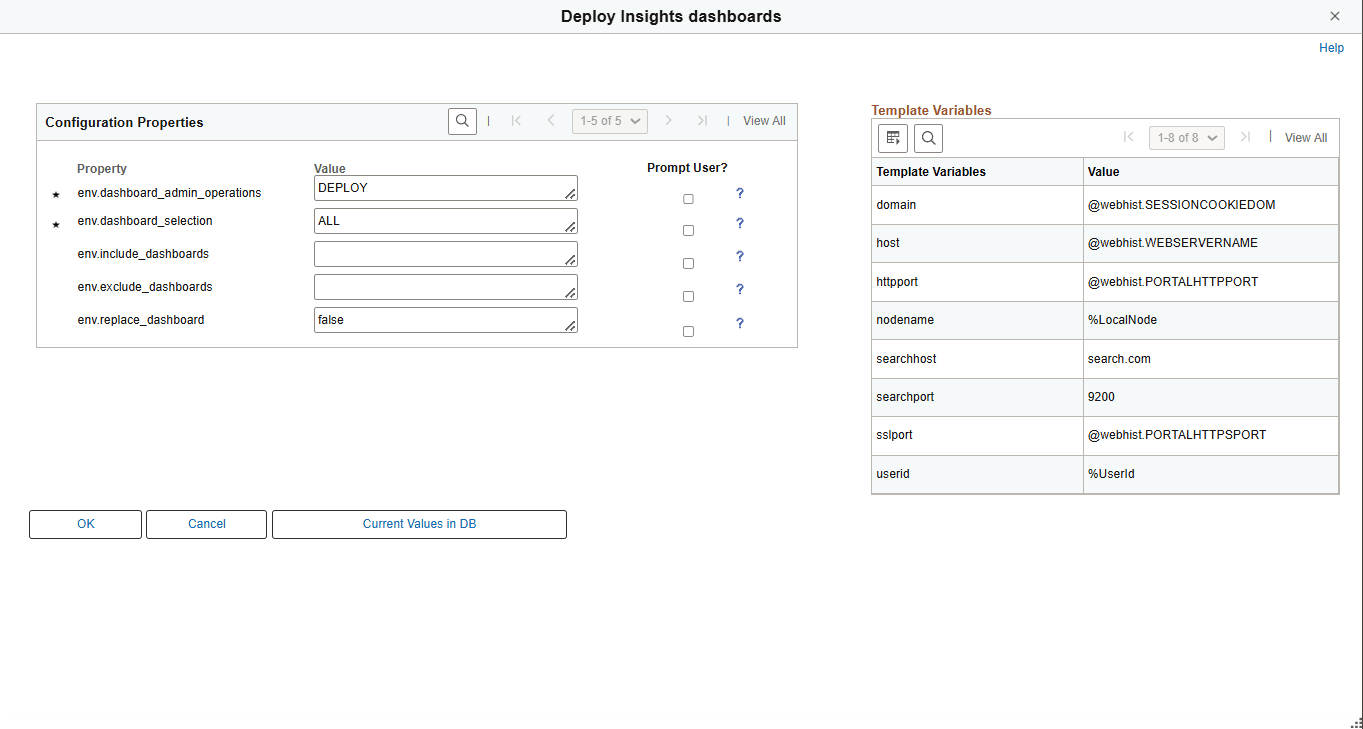1363x729 pixels.
Task: Open Find in Configuration Properties grid
Action: coord(462,120)
